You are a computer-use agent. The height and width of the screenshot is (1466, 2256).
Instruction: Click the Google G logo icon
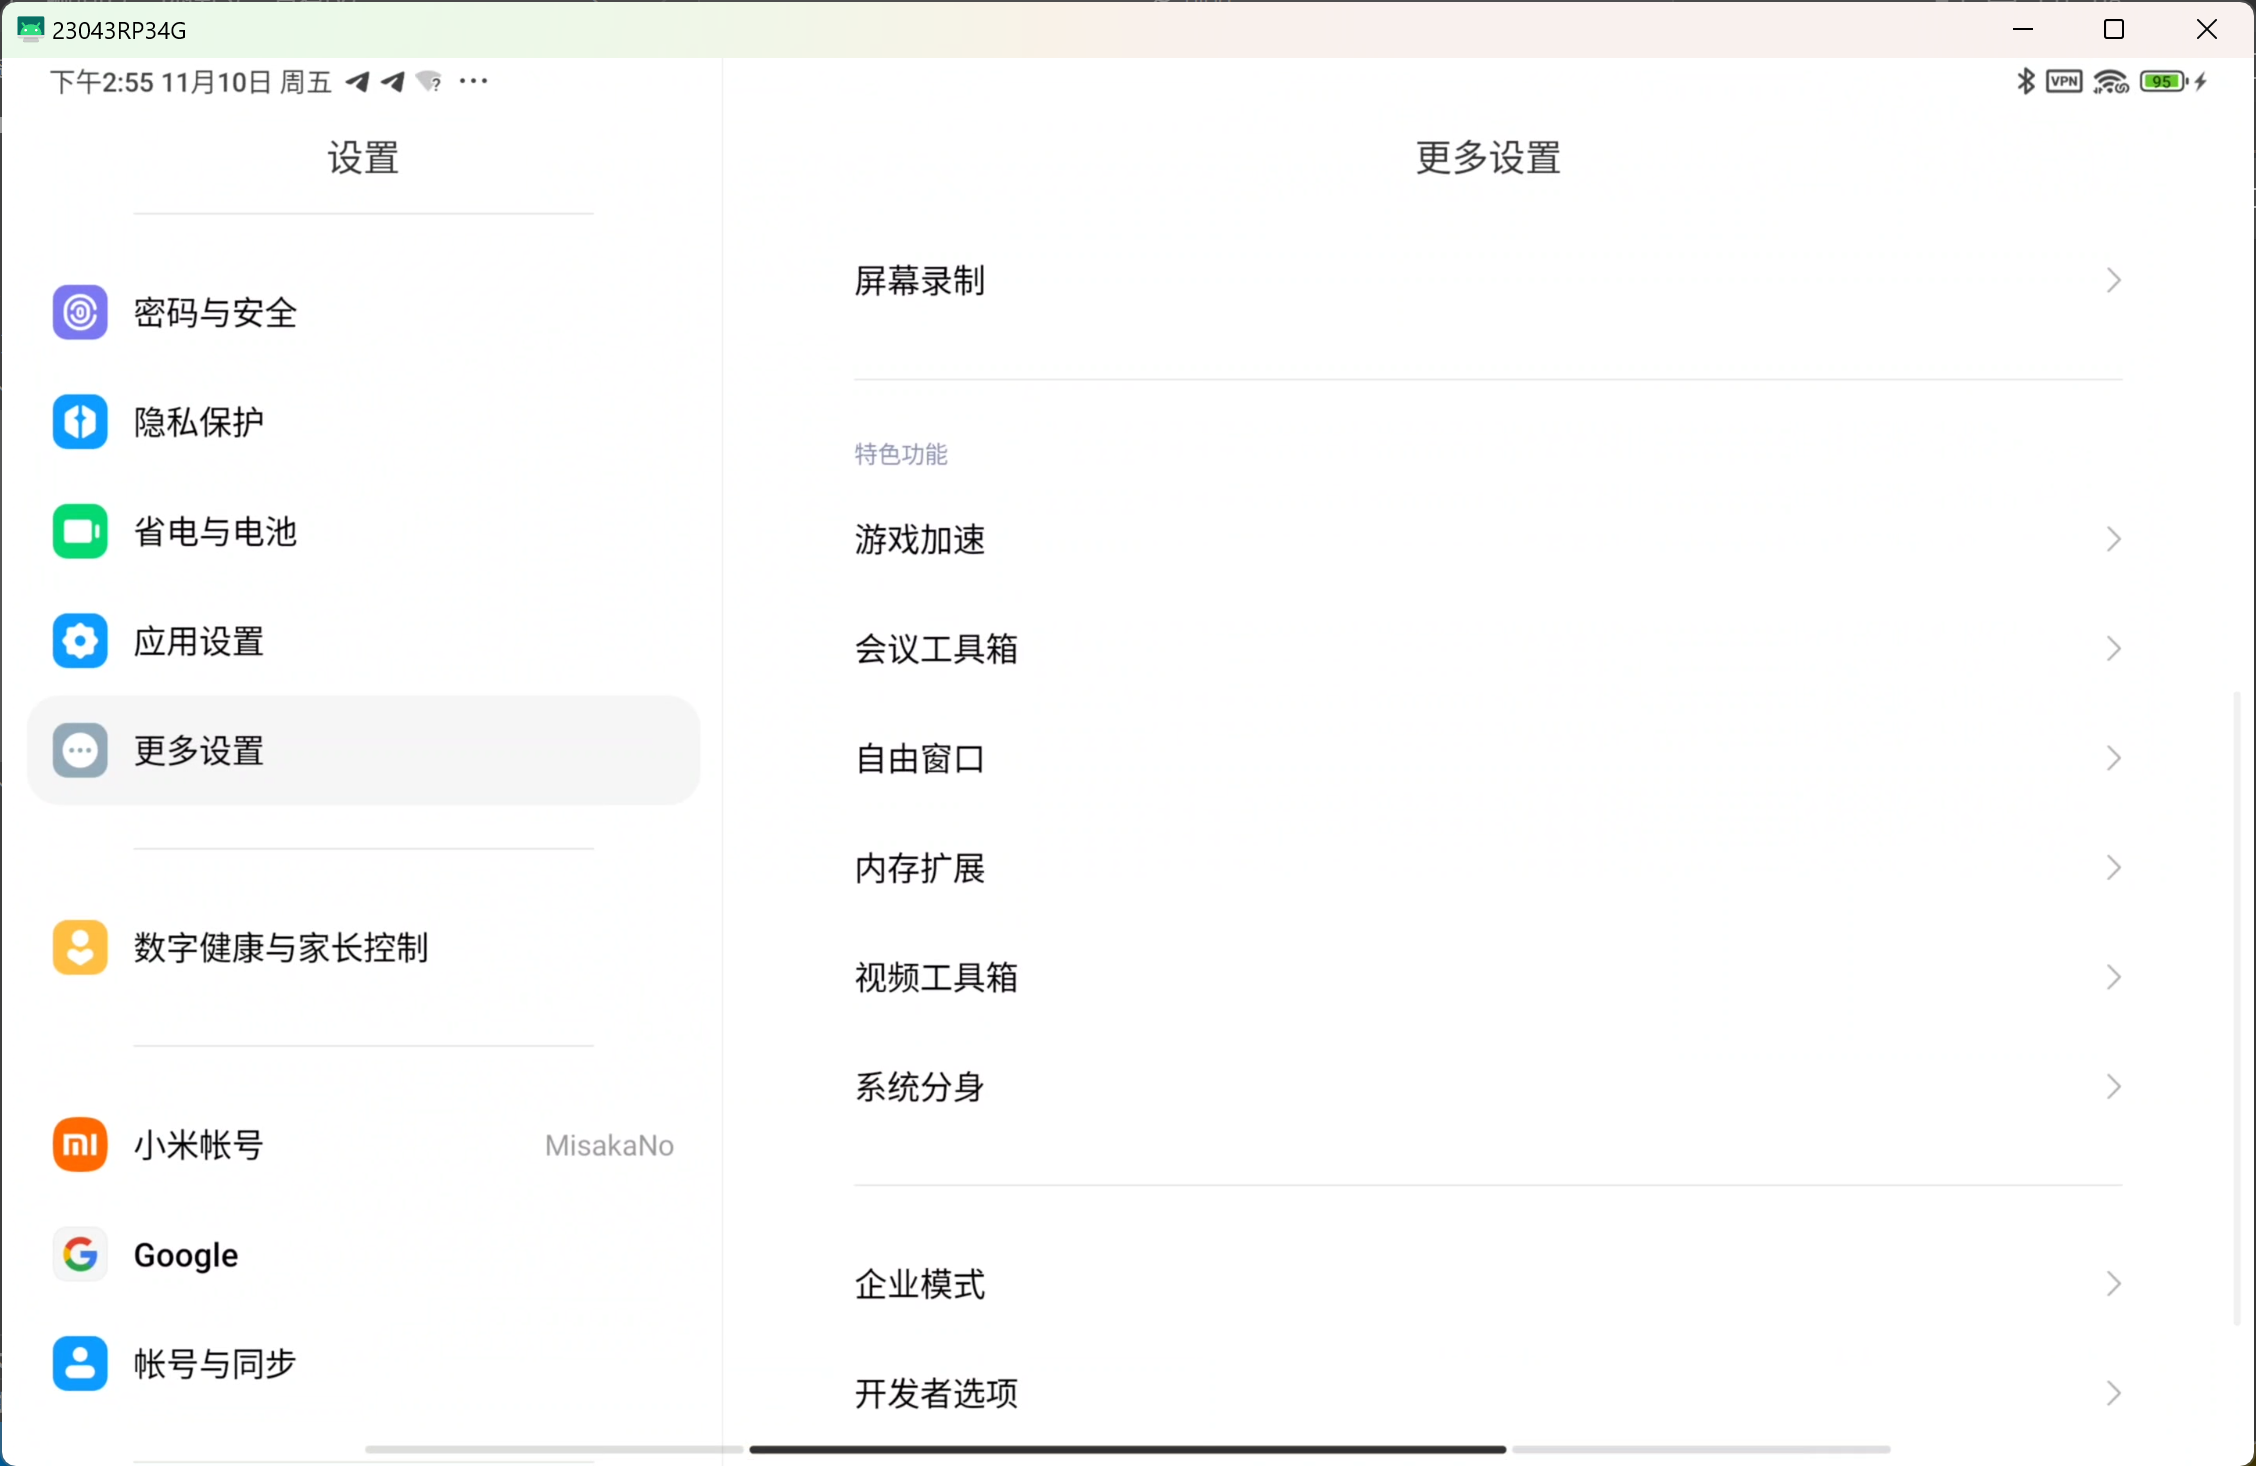click(80, 1254)
